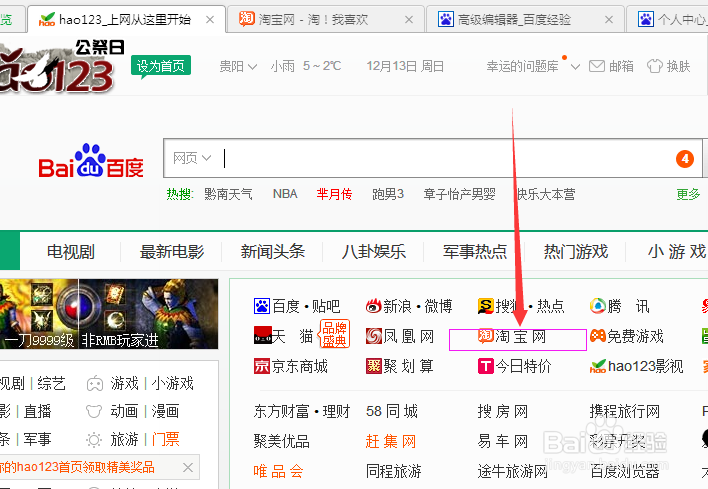708x489 pixels.
Task: Close the hao123首页领取精美奖品 notice
Action: click(x=188, y=467)
